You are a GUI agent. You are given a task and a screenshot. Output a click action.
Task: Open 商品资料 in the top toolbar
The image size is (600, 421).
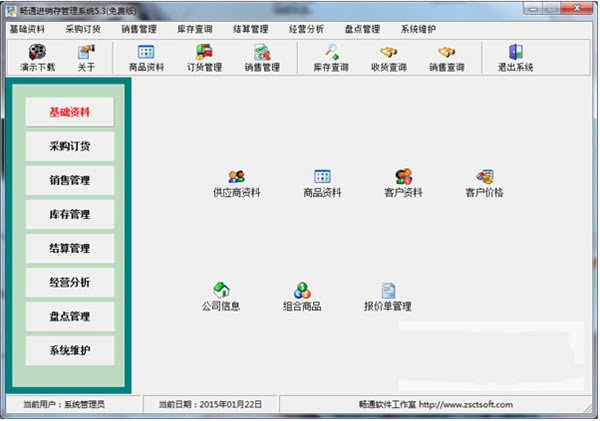(146, 58)
